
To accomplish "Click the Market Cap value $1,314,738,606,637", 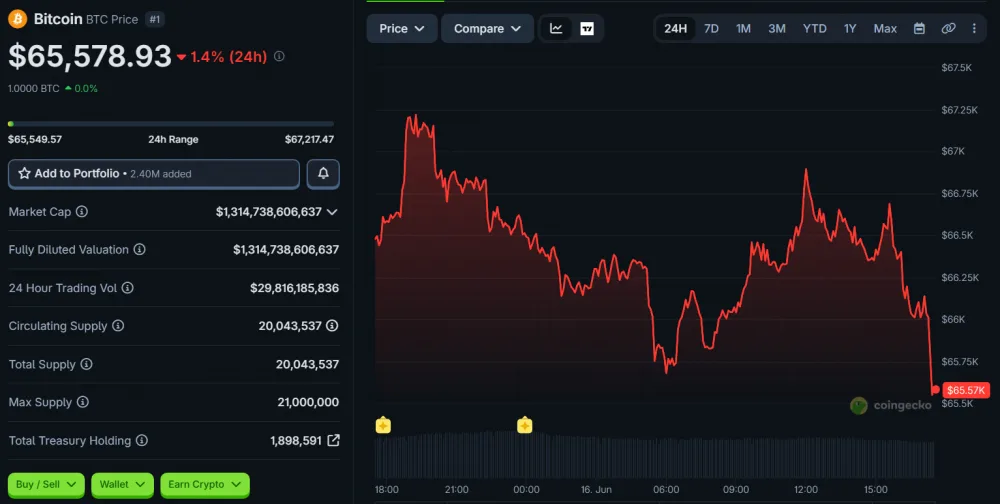I will click(268, 212).
